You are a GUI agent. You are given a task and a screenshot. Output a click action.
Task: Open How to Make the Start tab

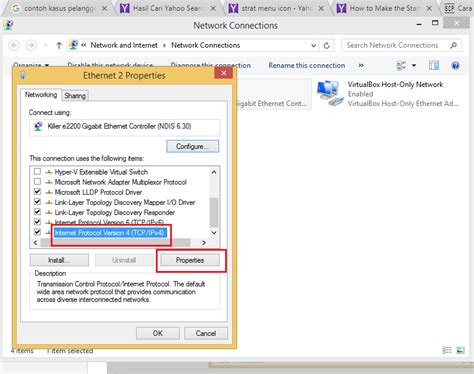(385, 8)
